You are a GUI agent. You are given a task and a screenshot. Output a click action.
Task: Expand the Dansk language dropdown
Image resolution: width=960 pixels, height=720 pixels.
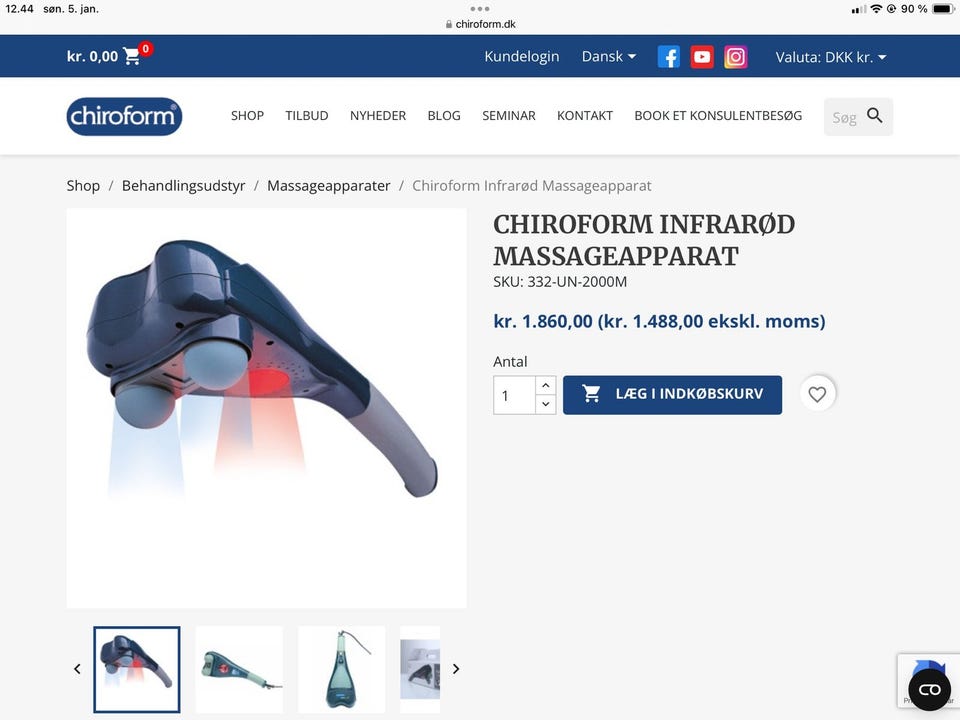609,56
